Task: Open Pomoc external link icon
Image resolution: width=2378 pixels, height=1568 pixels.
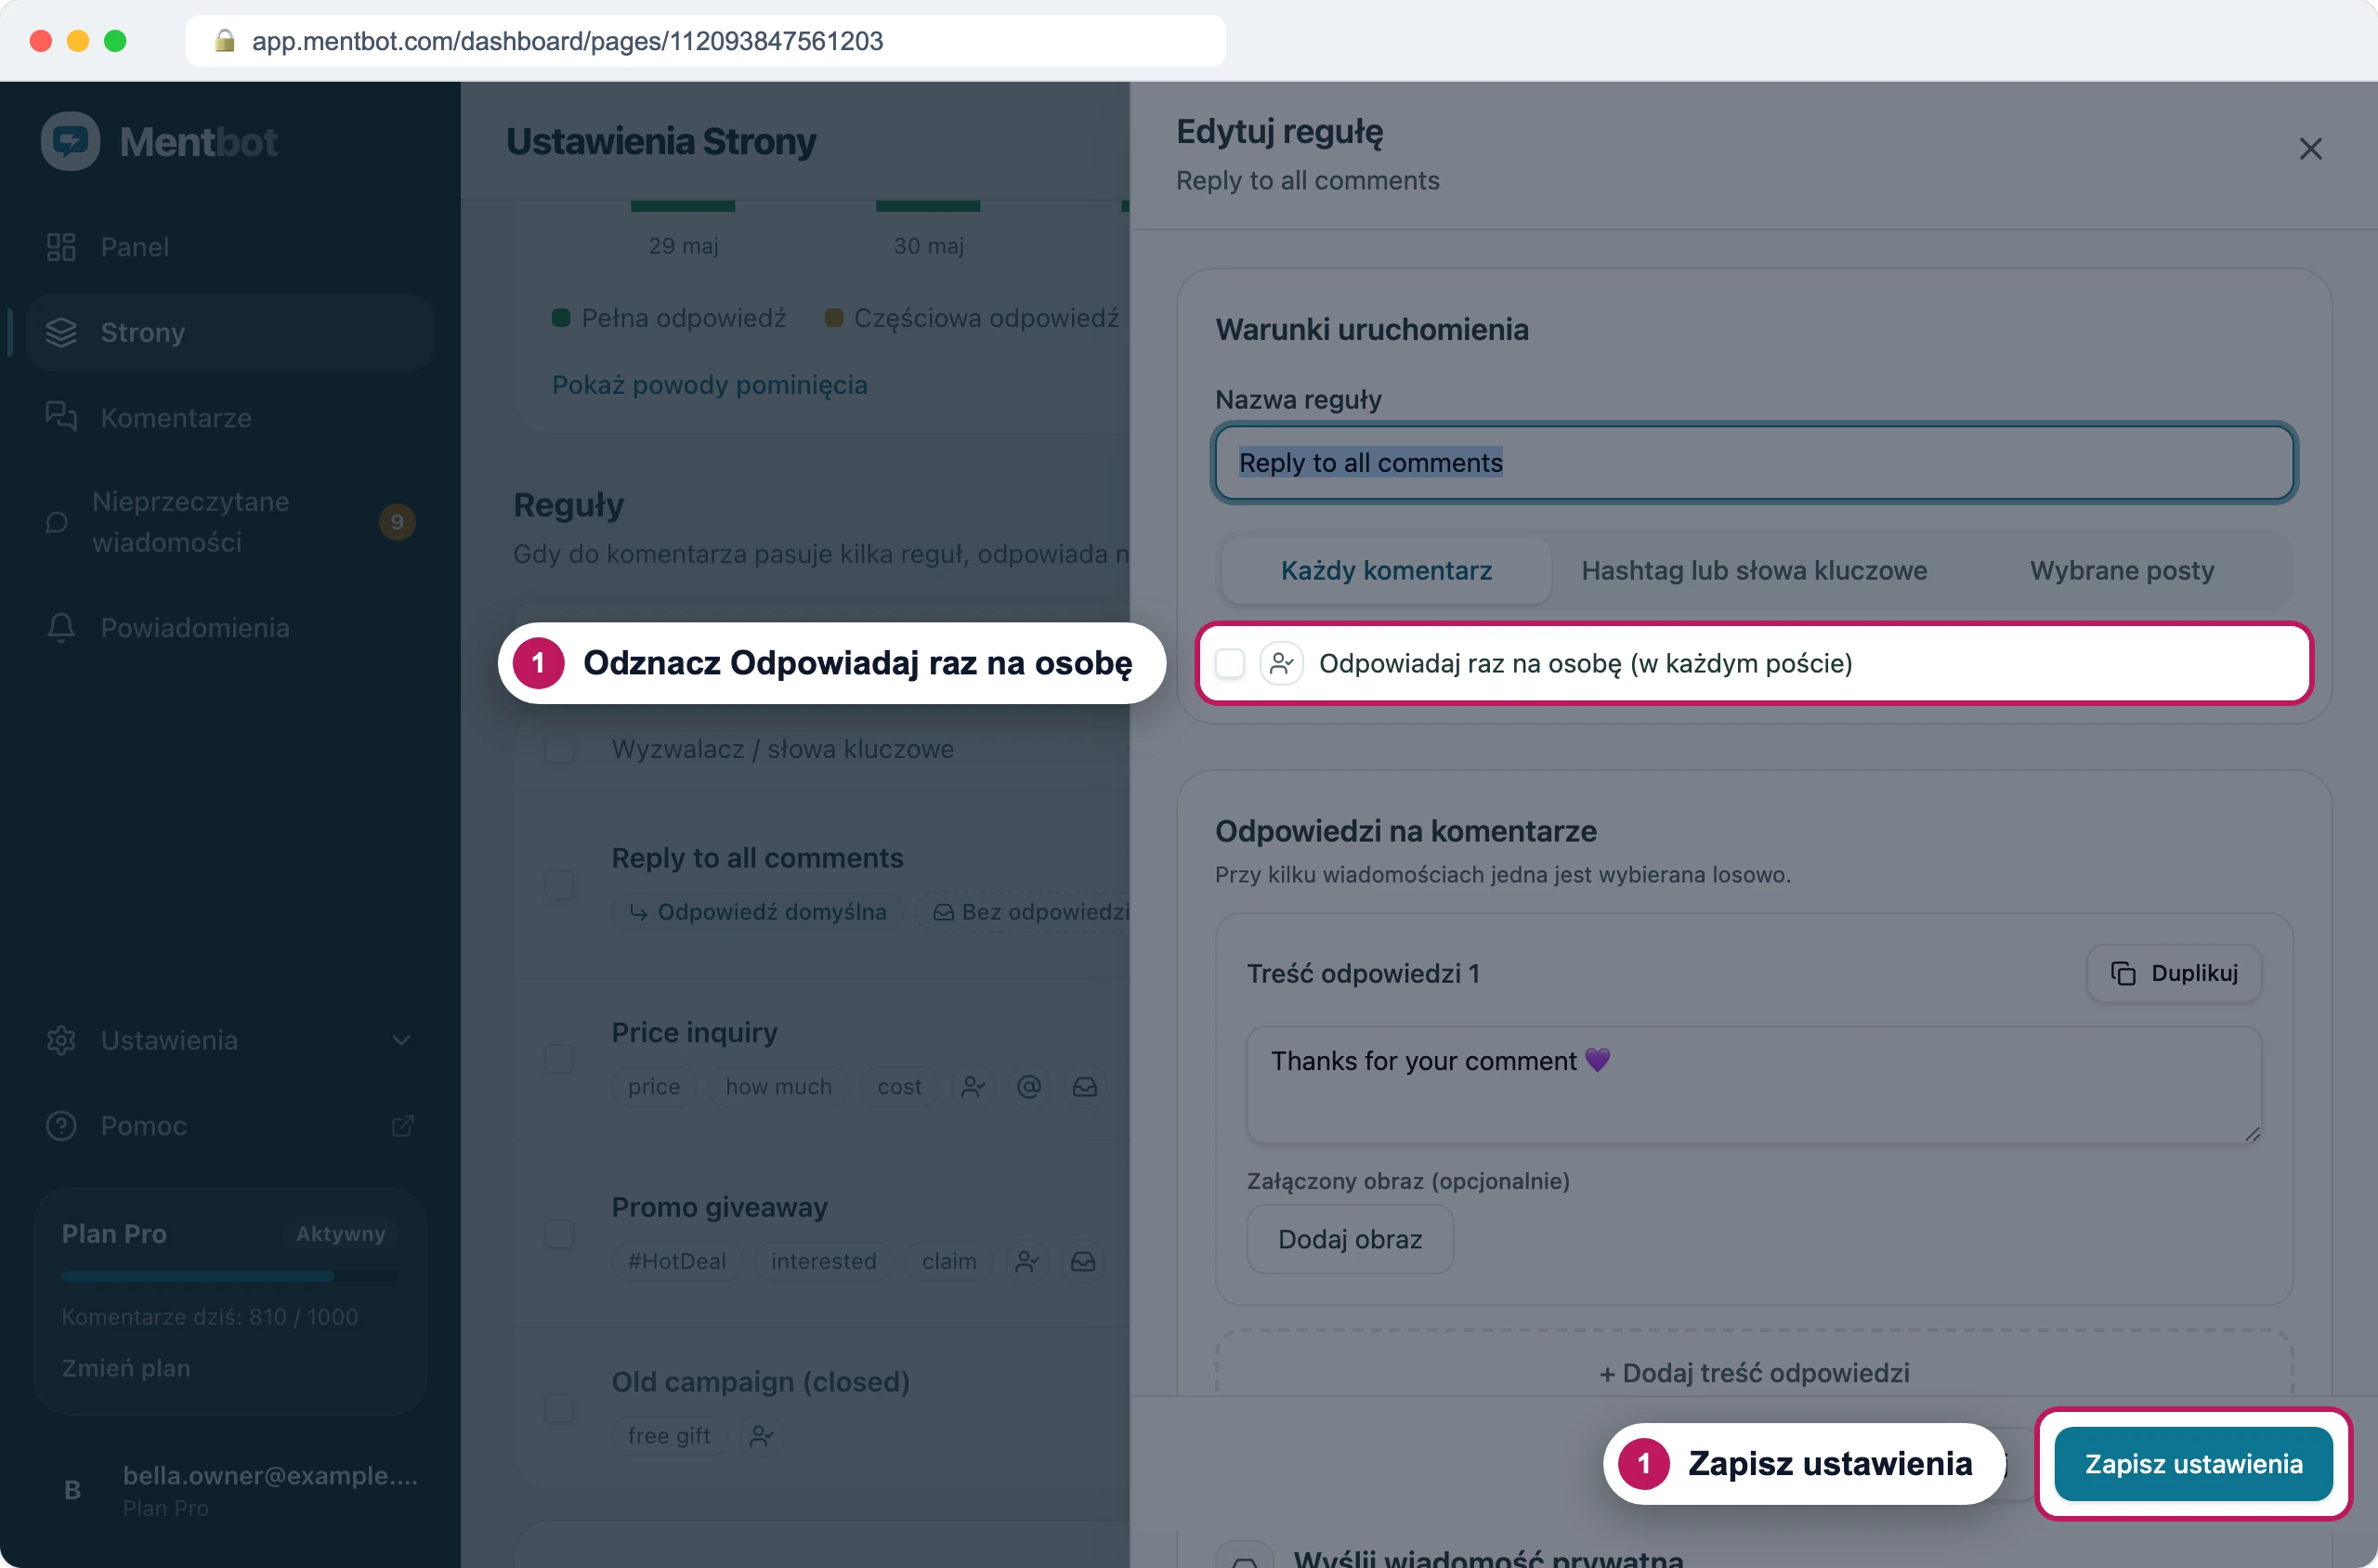Action: pos(402,1126)
